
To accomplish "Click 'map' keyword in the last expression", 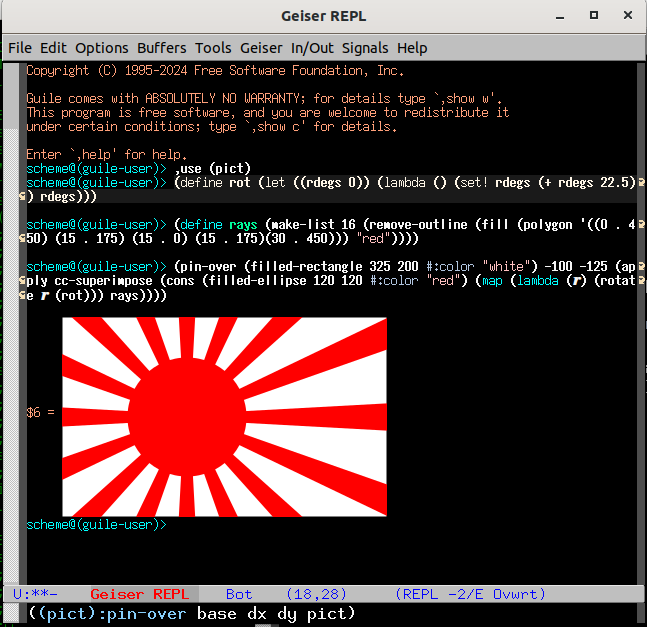I will pyautogui.click(x=492, y=280).
